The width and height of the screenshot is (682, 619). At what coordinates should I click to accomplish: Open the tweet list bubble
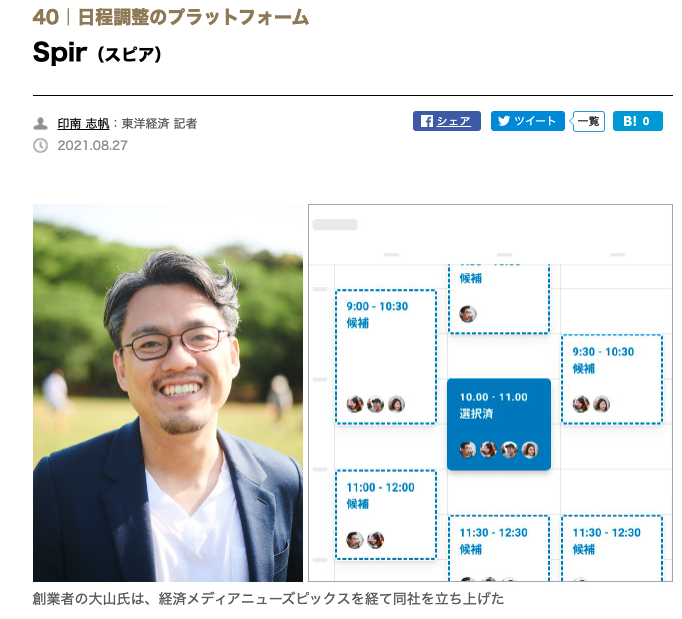point(589,121)
